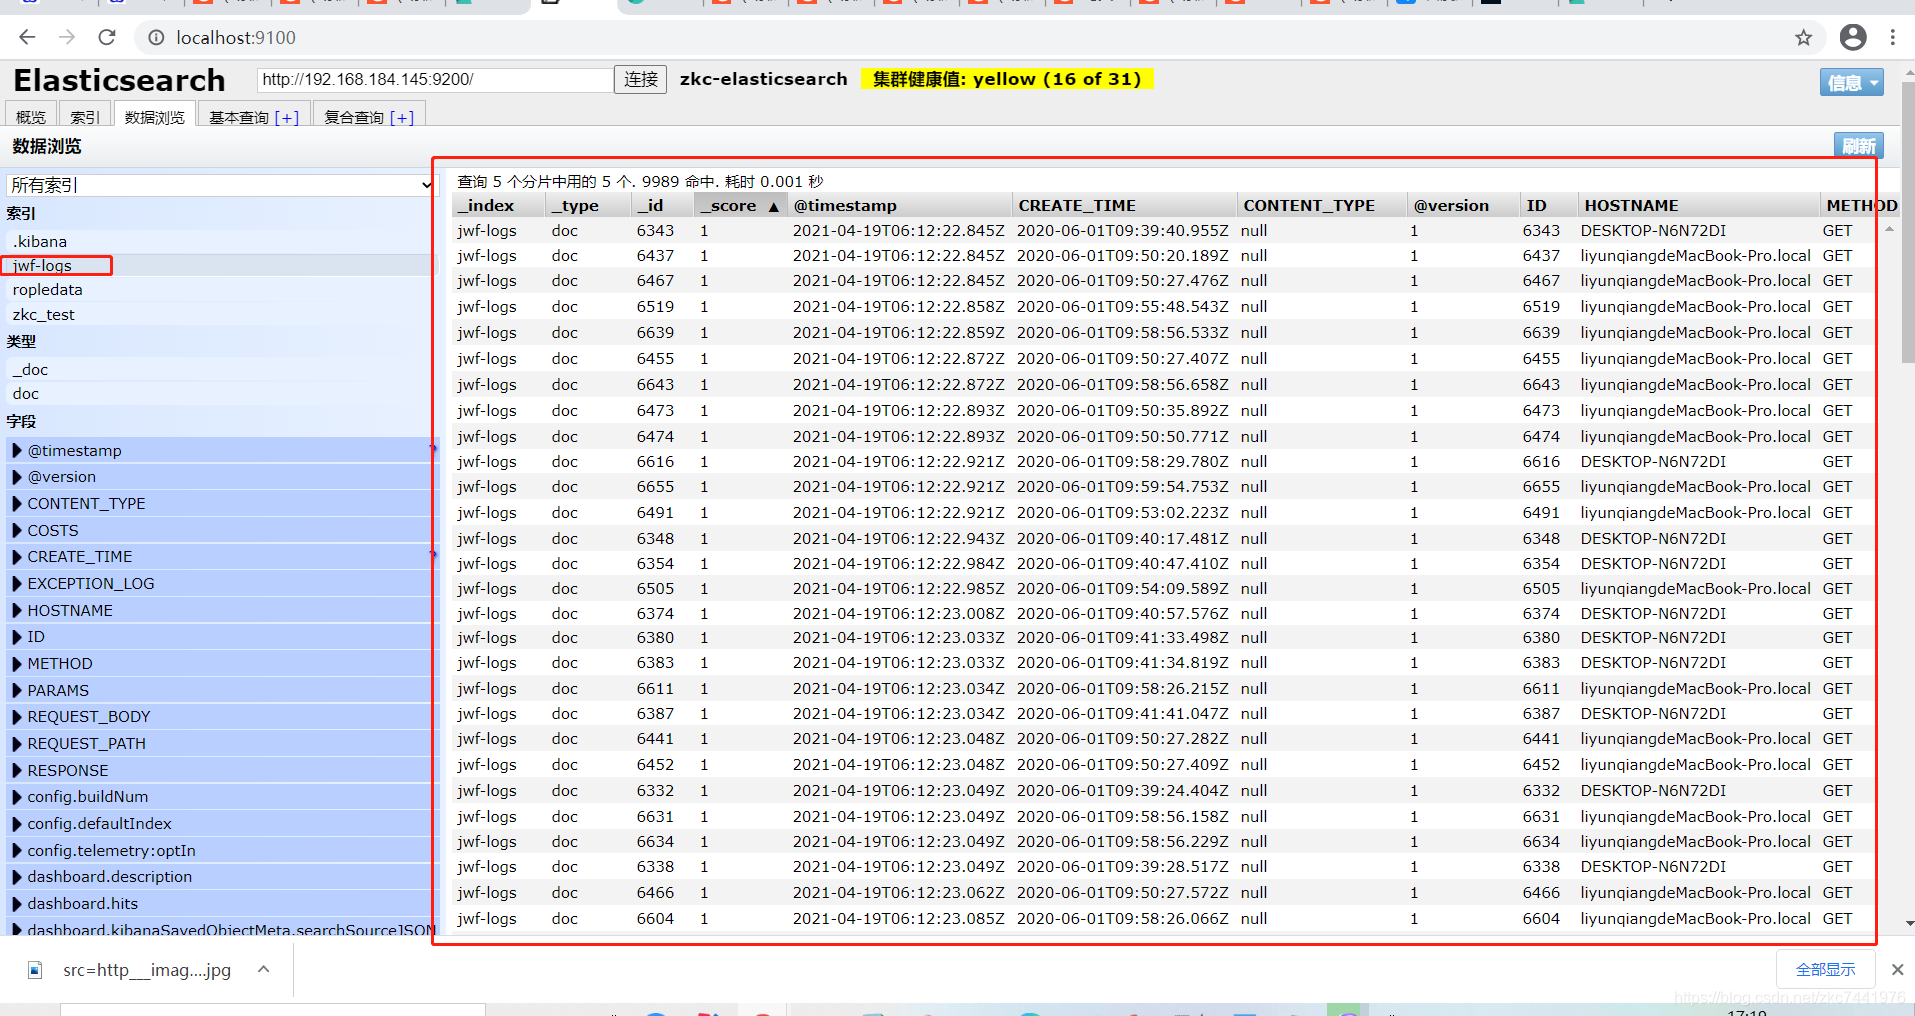
Task: Edit the cluster URL input field
Action: [435, 79]
